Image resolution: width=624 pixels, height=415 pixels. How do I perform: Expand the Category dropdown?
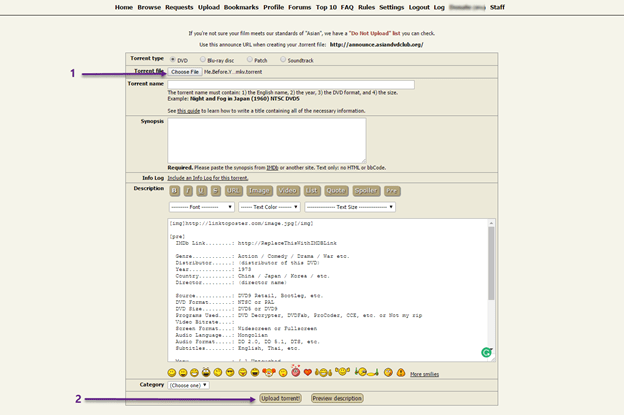[x=189, y=384]
